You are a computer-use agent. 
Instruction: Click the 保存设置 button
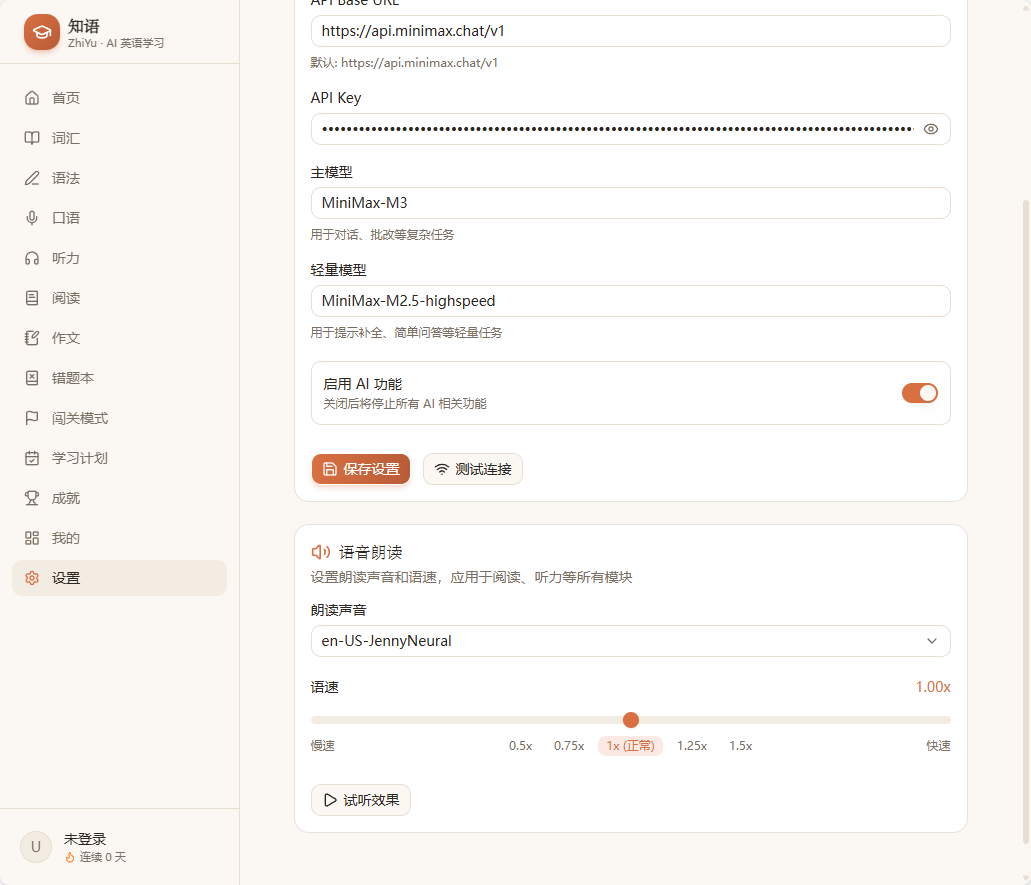(360, 469)
